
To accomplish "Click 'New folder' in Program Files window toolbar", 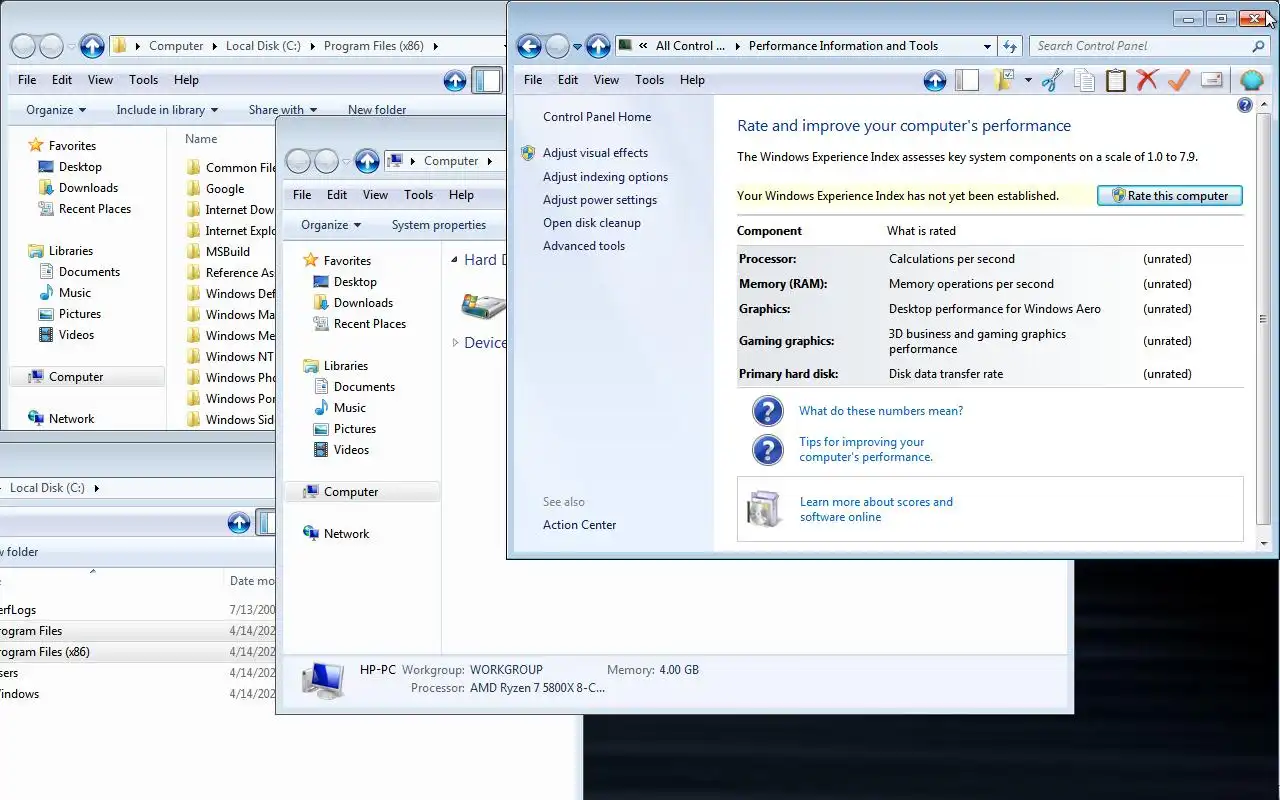I will tap(377, 110).
